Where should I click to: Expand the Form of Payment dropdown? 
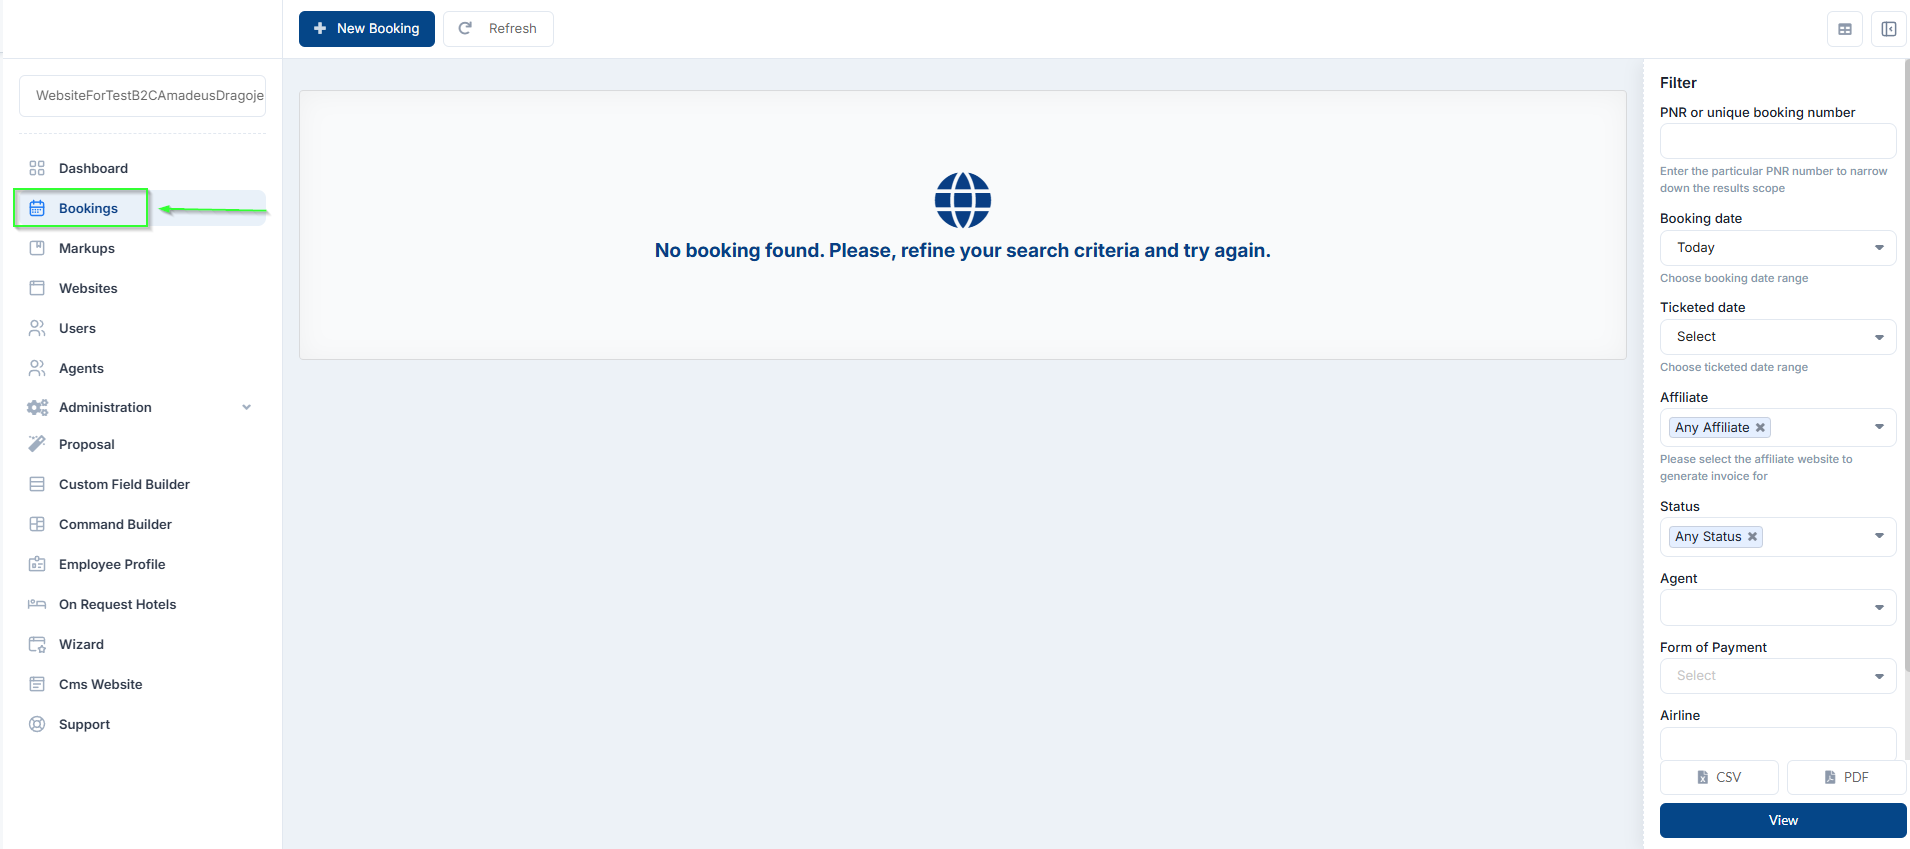(1778, 676)
